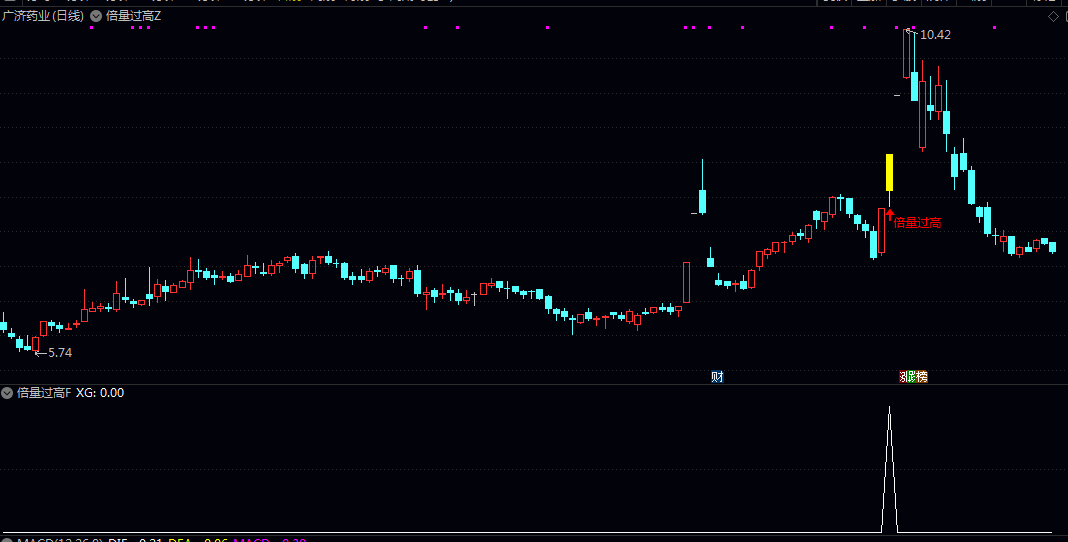Click the 5.74 low price label

60,353
